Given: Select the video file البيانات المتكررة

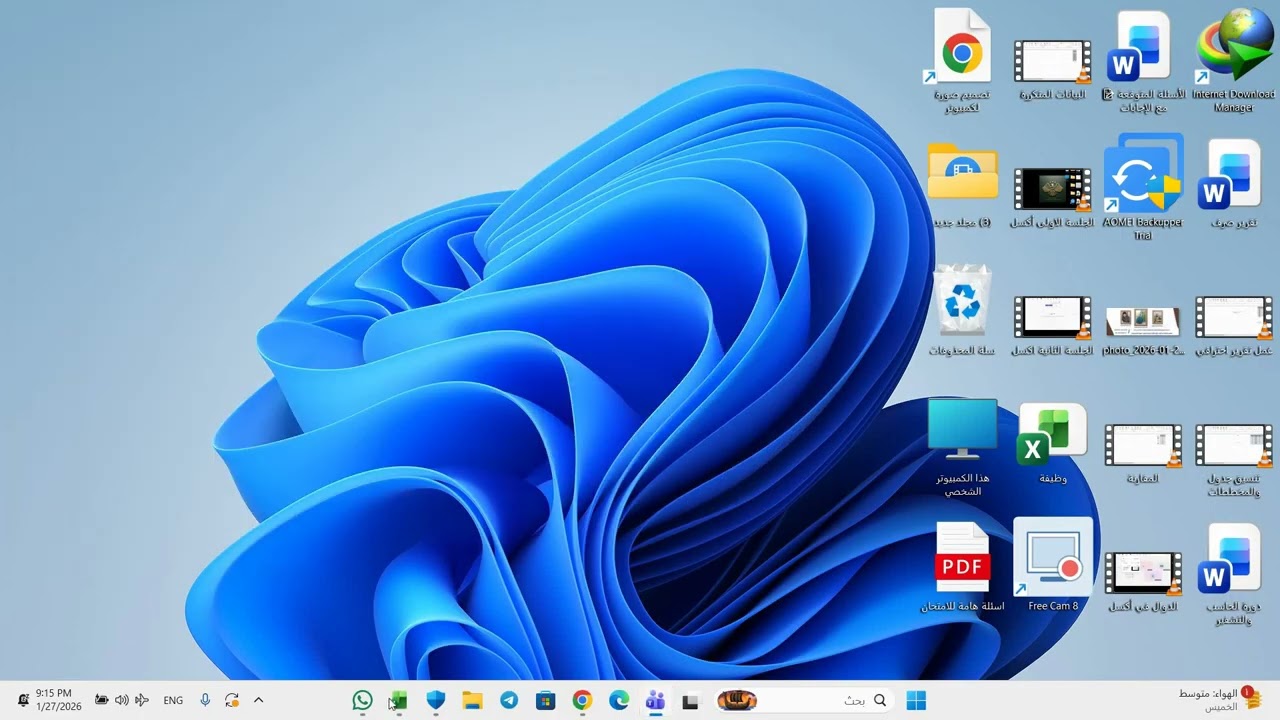Looking at the screenshot, I should tap(1052, 68).
